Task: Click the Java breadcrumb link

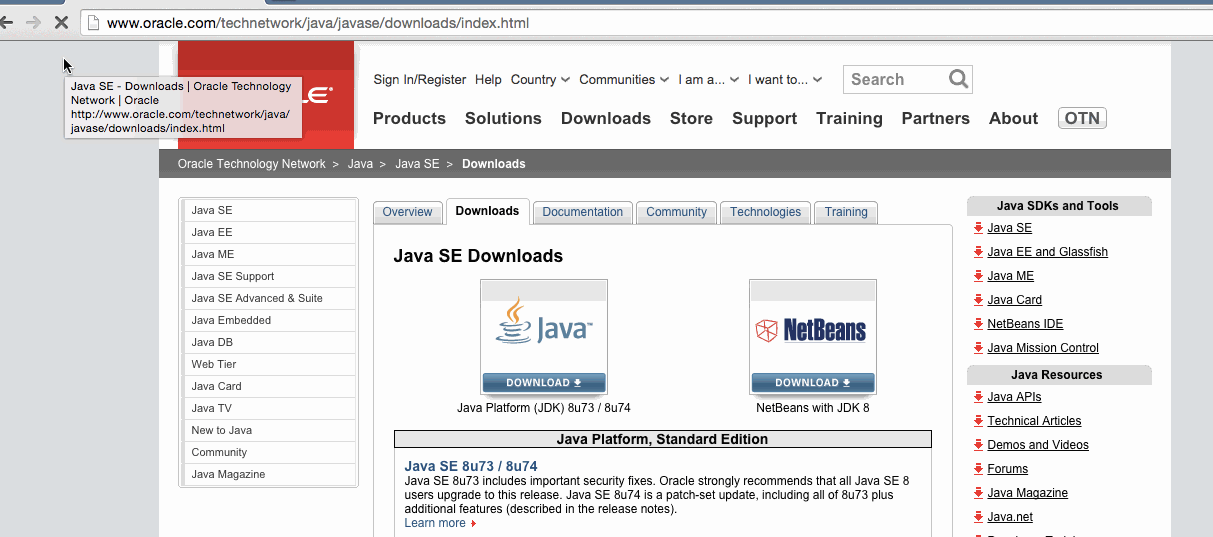Action: 360,164
